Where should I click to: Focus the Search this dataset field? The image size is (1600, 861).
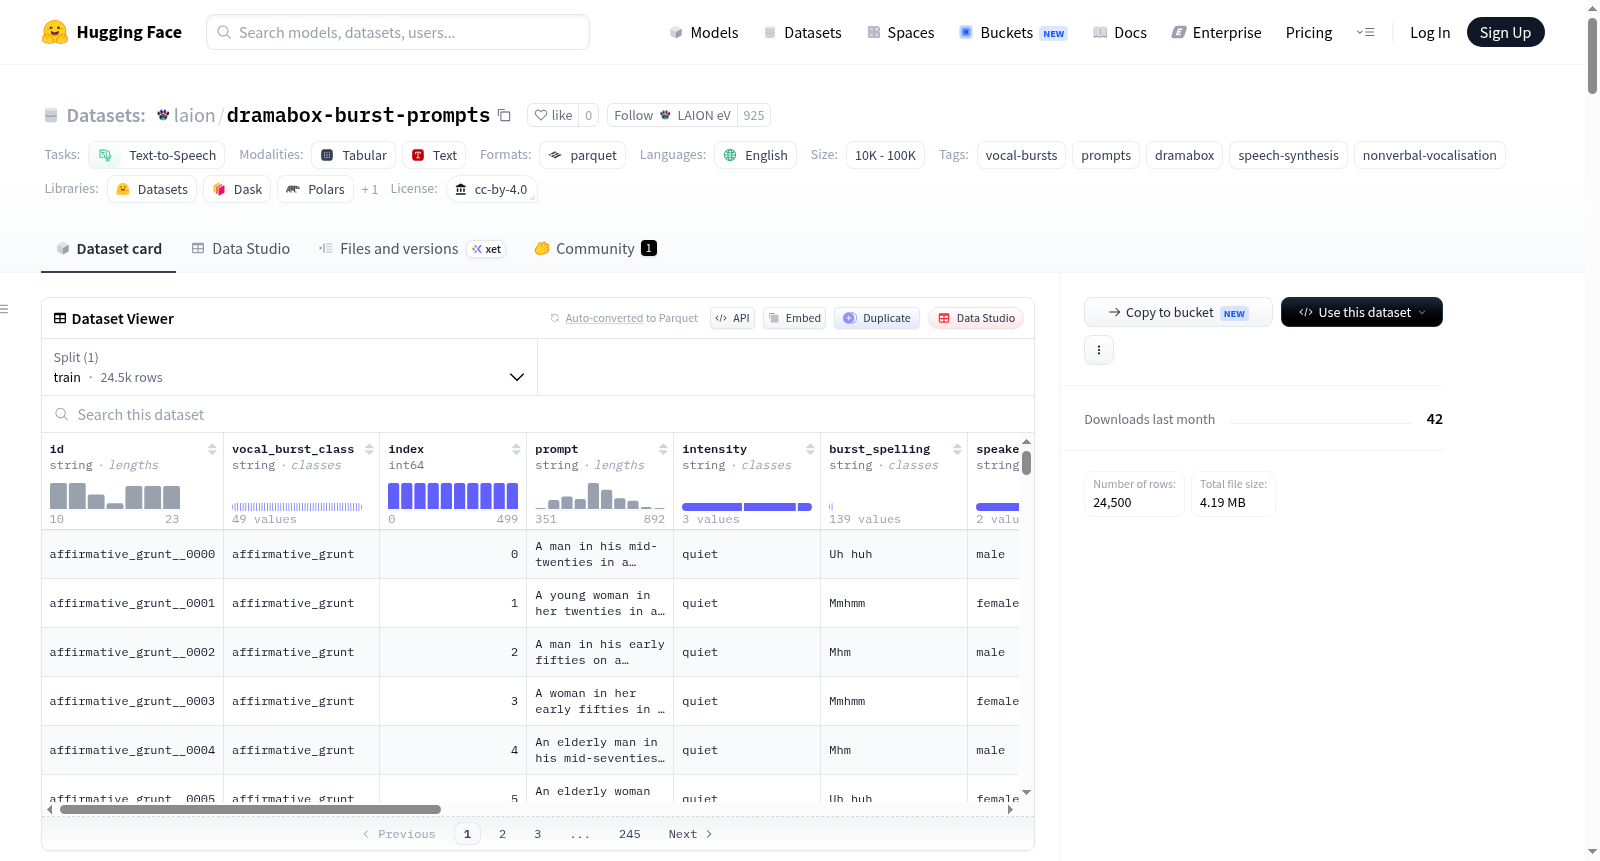[538, 414]
